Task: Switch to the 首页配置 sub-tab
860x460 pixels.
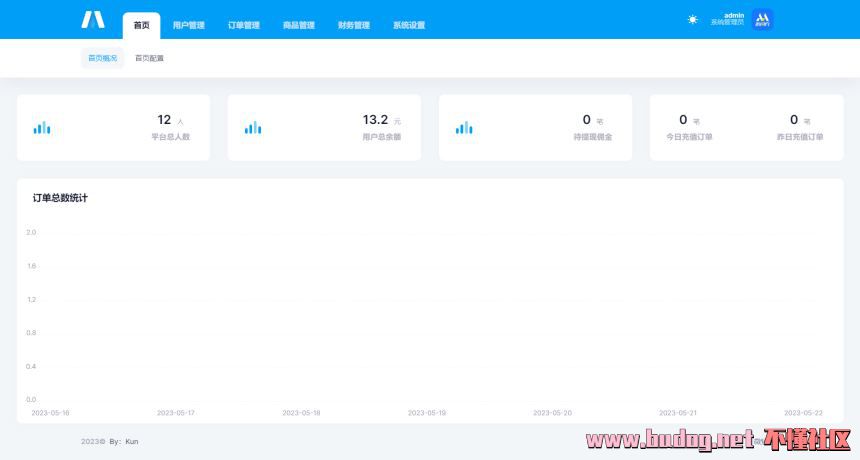Action: pos(149,58)
